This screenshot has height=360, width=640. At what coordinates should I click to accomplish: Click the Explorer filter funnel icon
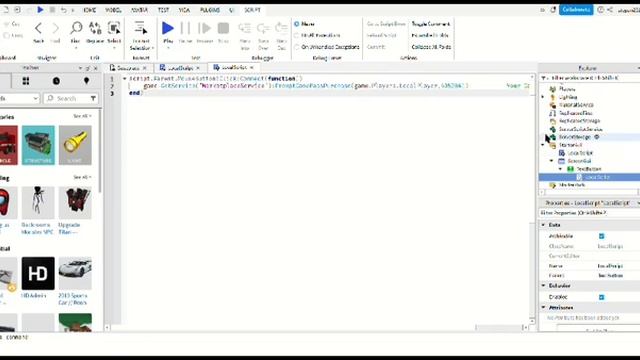pyautogui.click(x=544, y=78)
